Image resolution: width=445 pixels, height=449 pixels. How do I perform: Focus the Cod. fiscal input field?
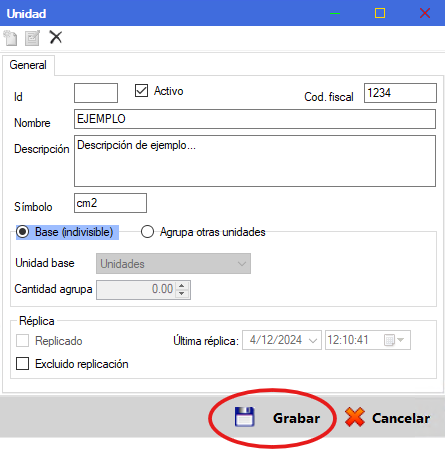400,93
